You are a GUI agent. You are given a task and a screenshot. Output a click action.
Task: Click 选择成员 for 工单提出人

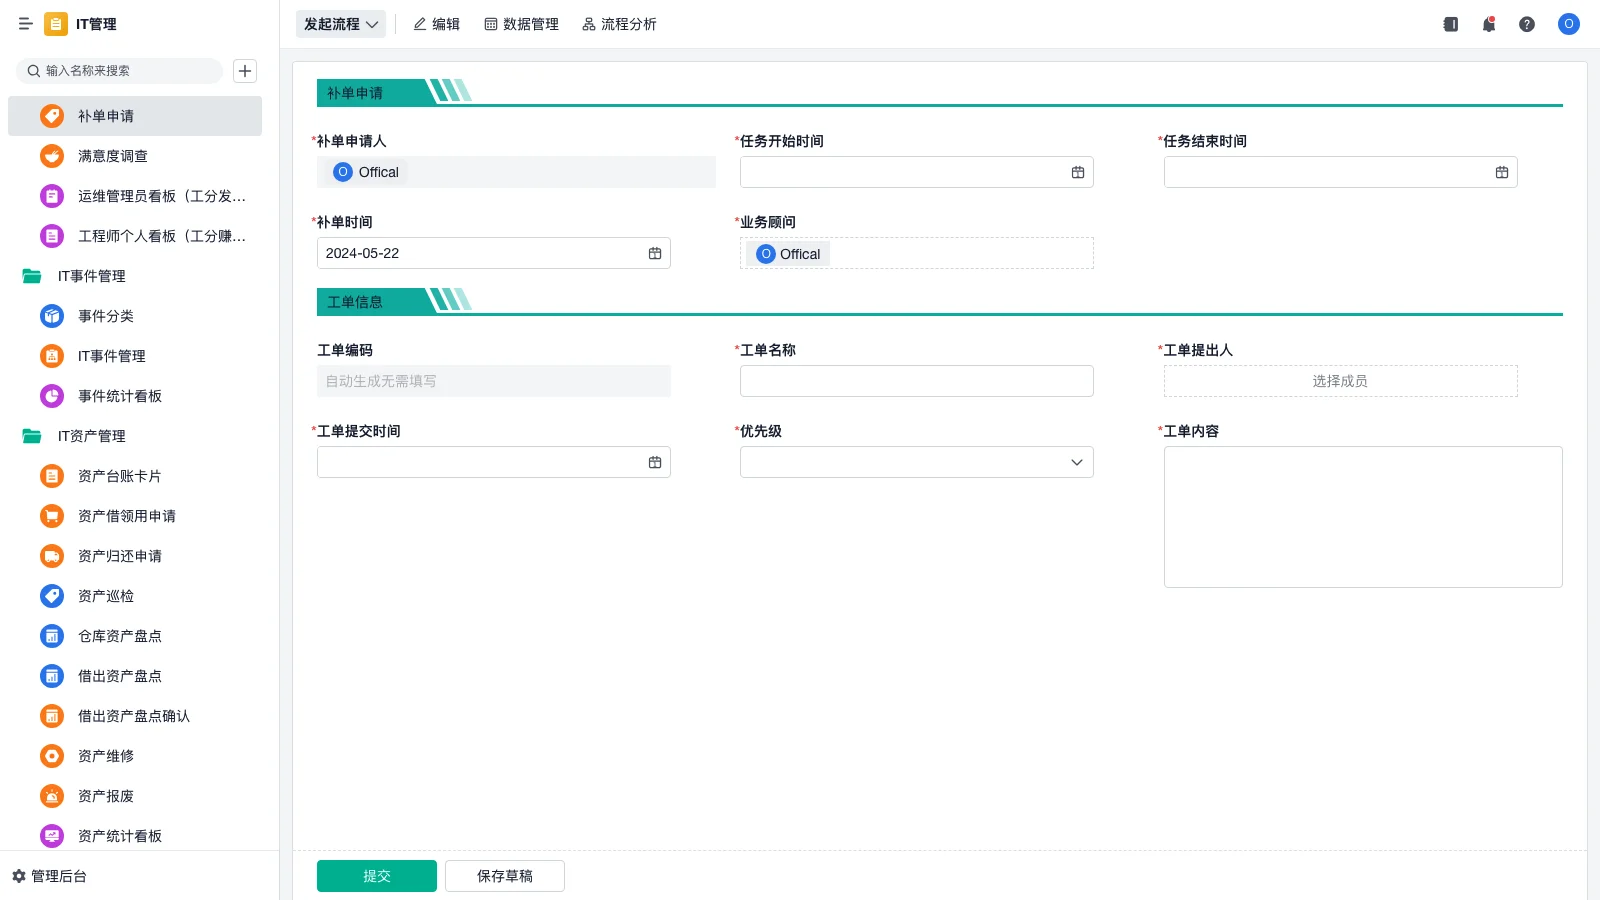[1340, 381]
